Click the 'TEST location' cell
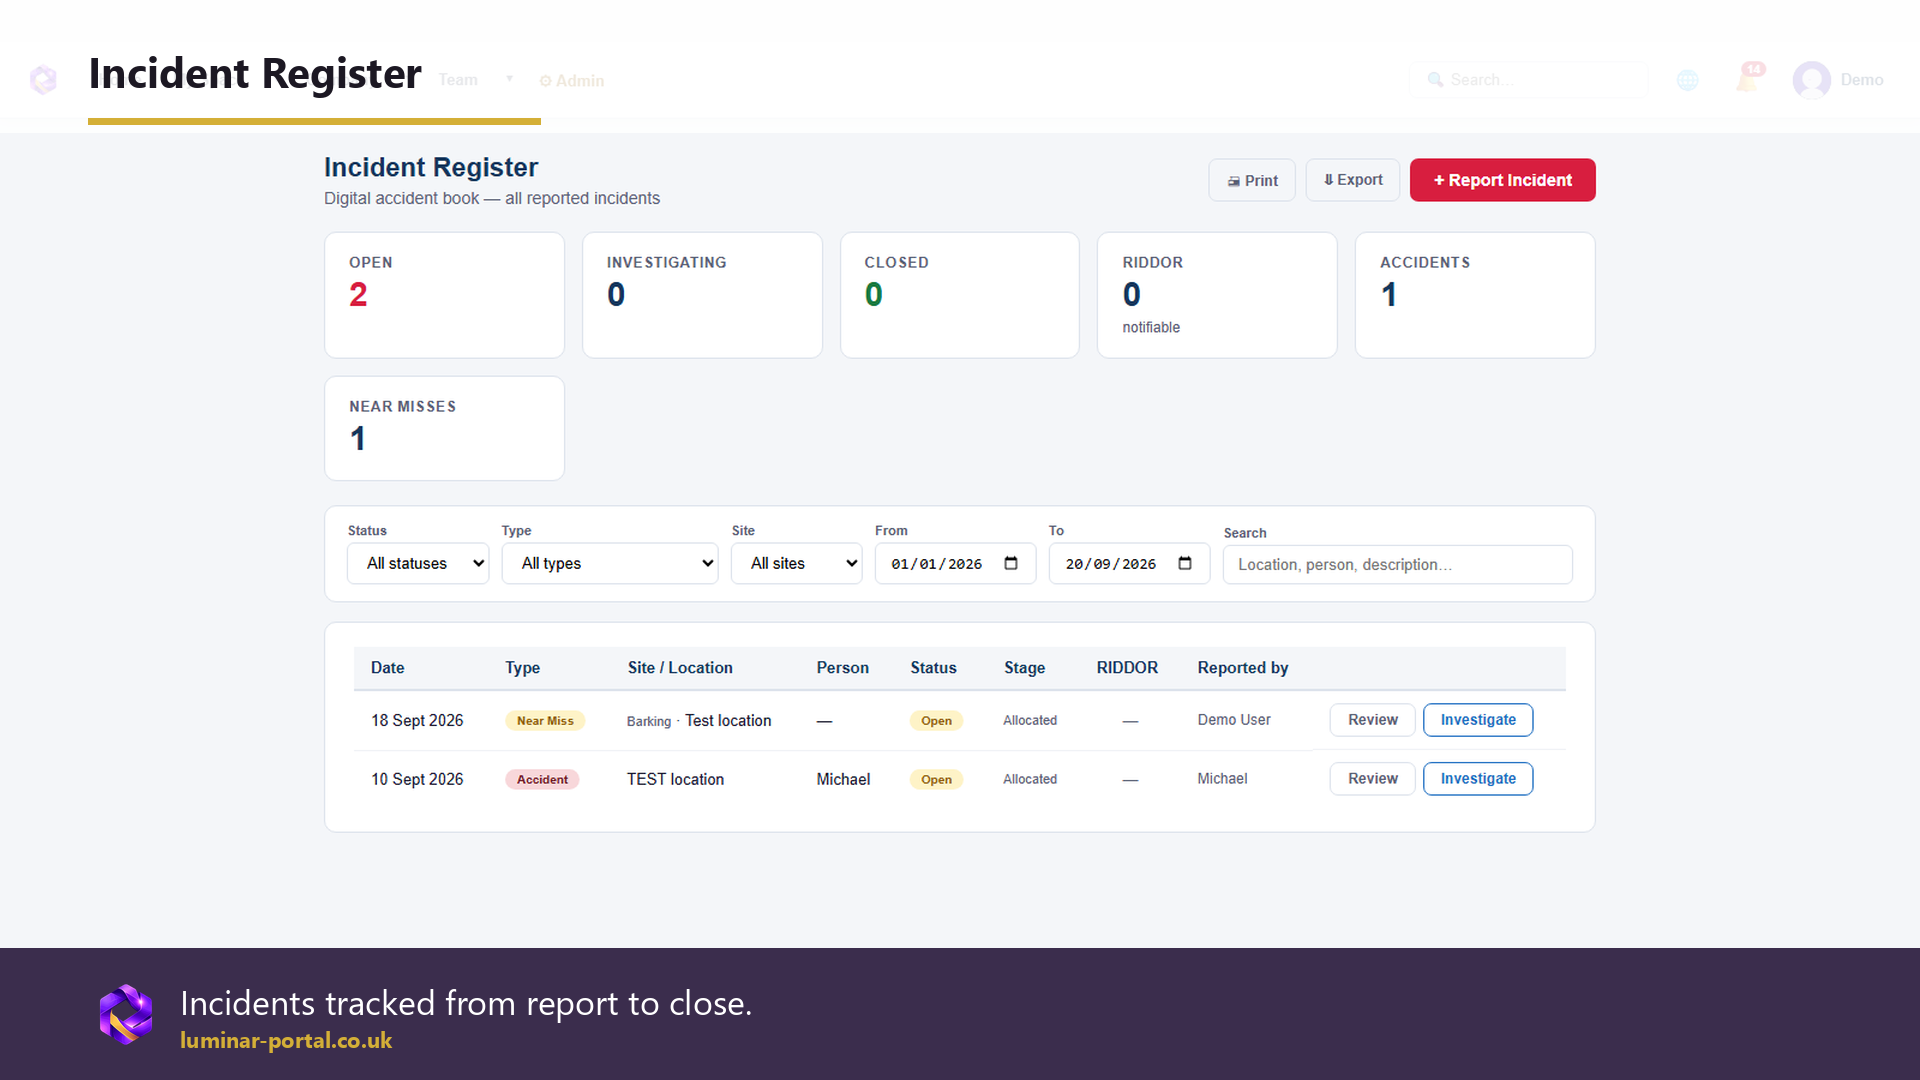Viewport: 1920px width, 1080px height. pos(675,779)
